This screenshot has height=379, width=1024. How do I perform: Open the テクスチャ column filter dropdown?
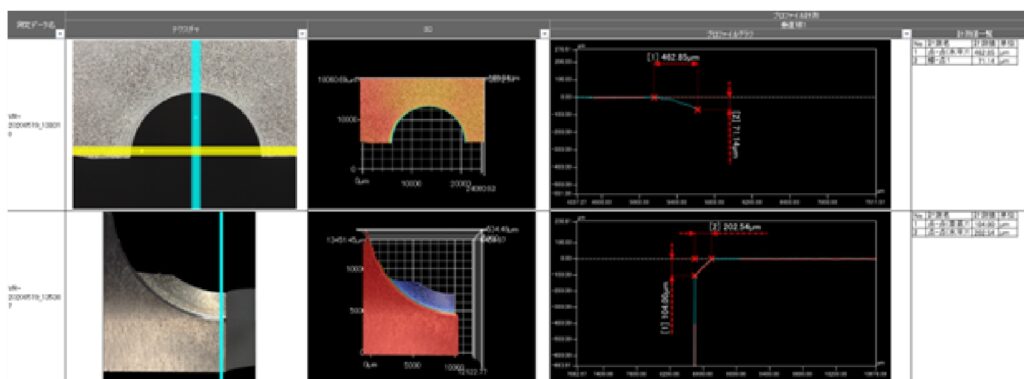click(302, 33)
